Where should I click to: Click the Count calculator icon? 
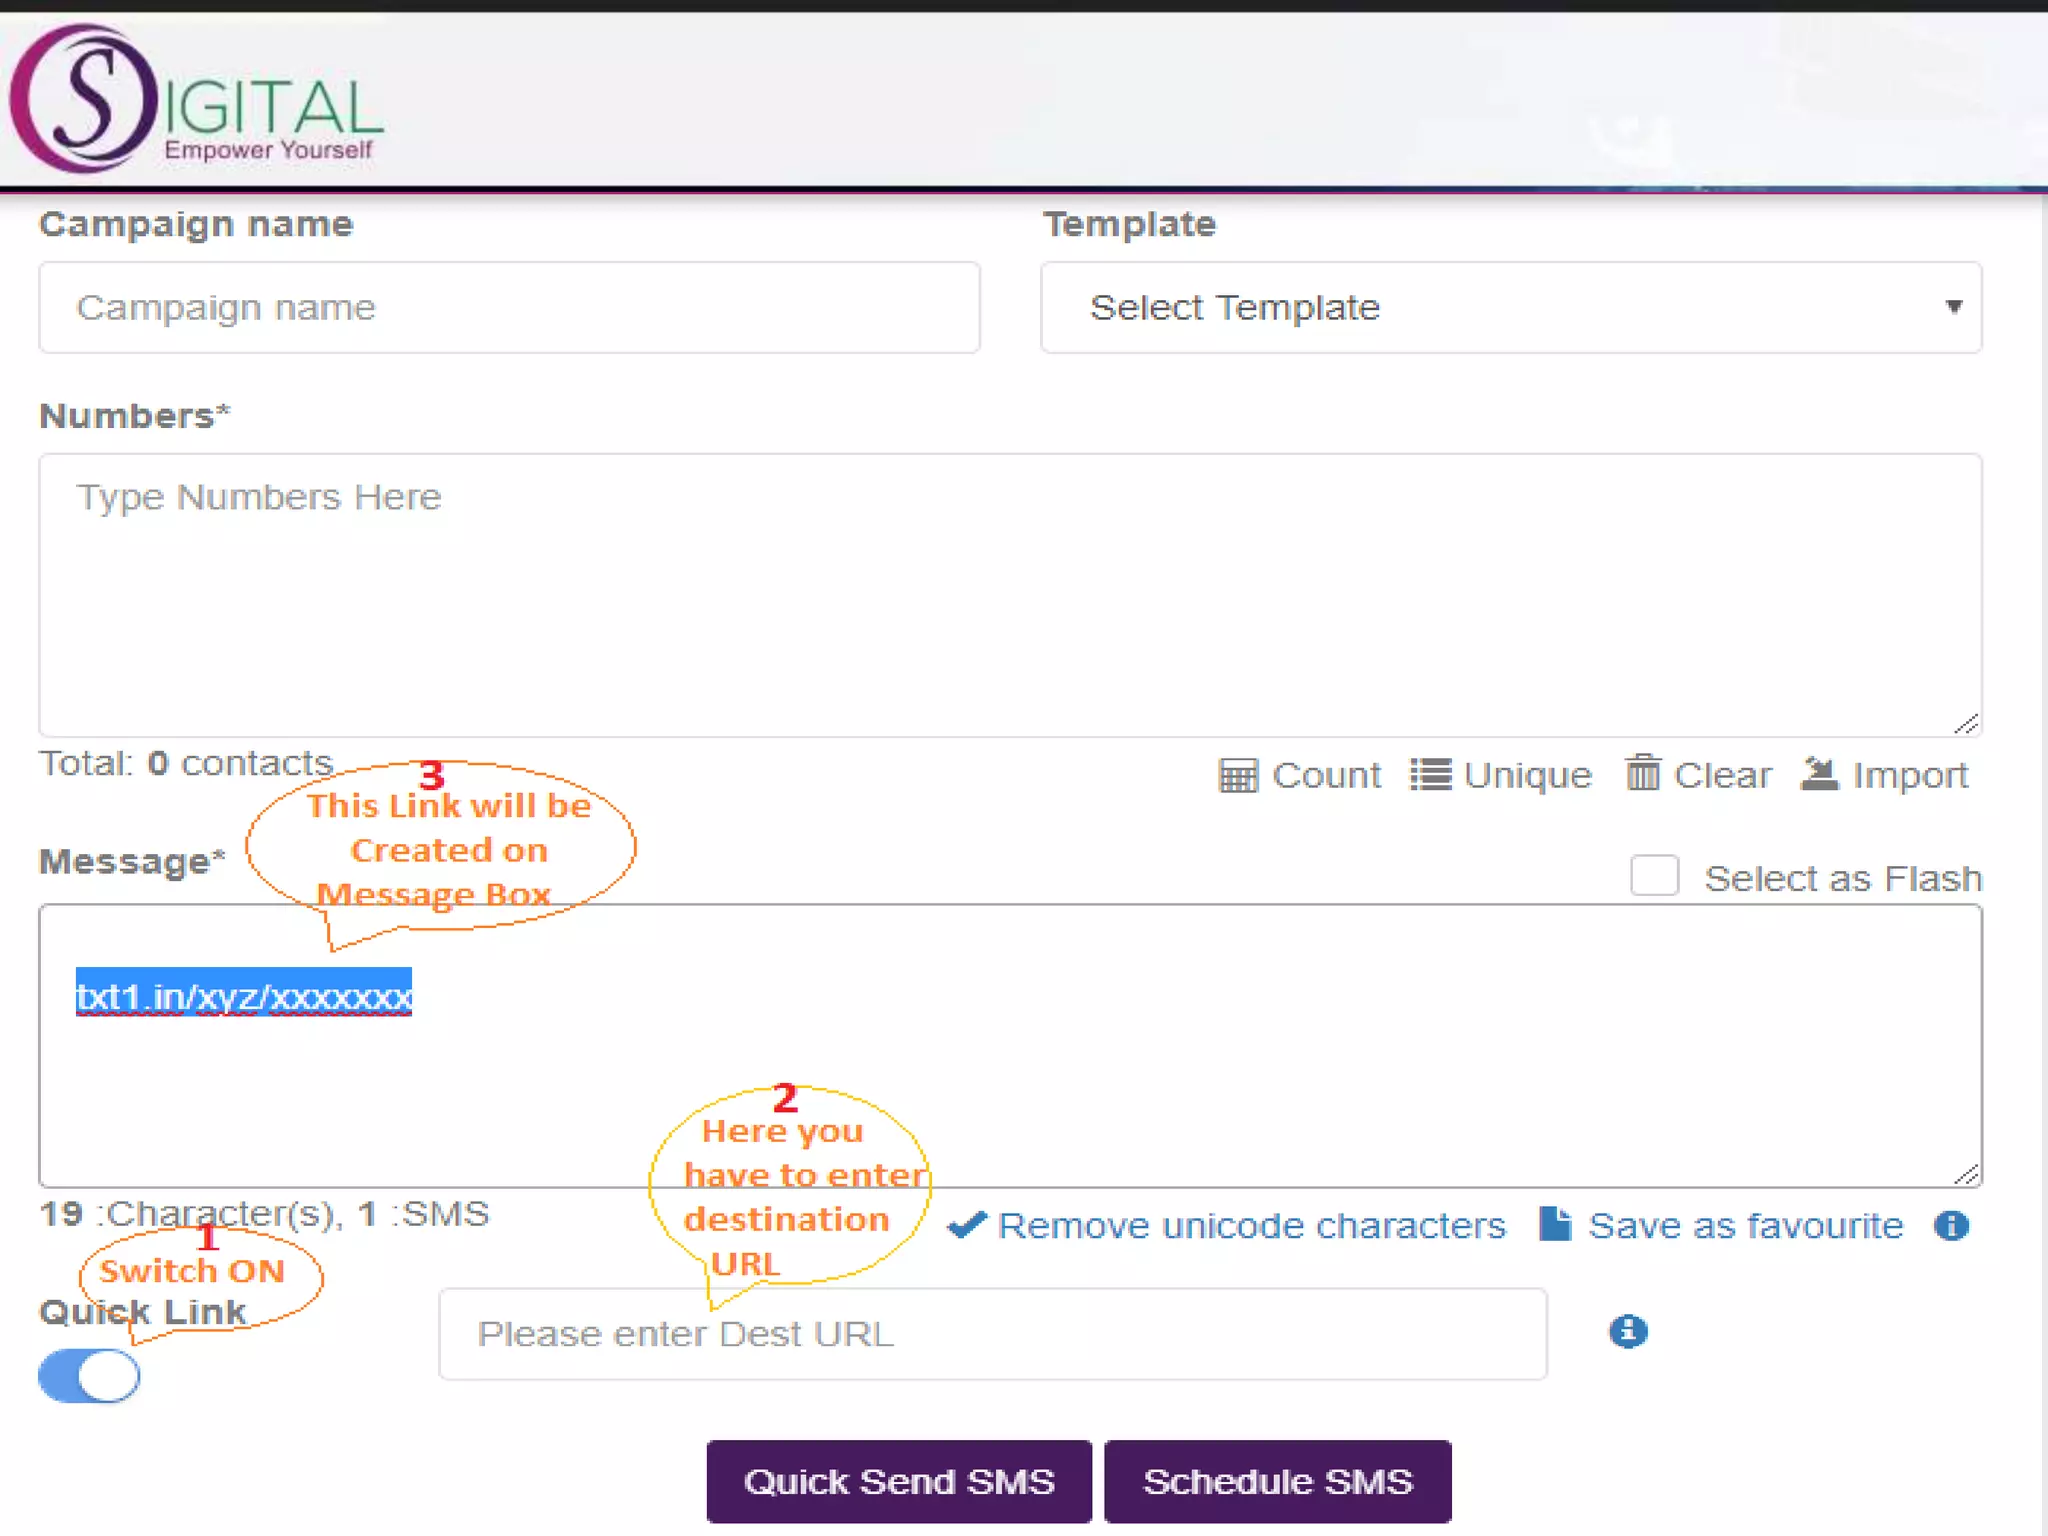tap(1238, 775)
